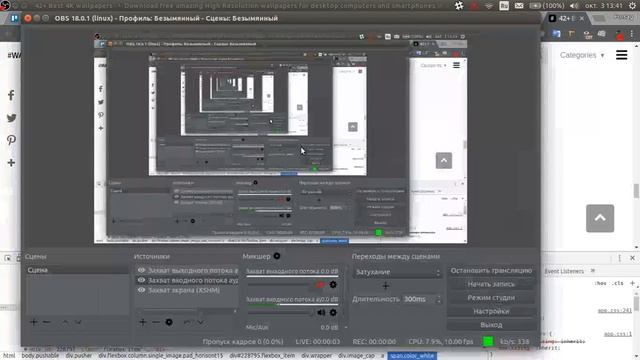Share on Twitter in the browser sidebar

click(11, 118)
